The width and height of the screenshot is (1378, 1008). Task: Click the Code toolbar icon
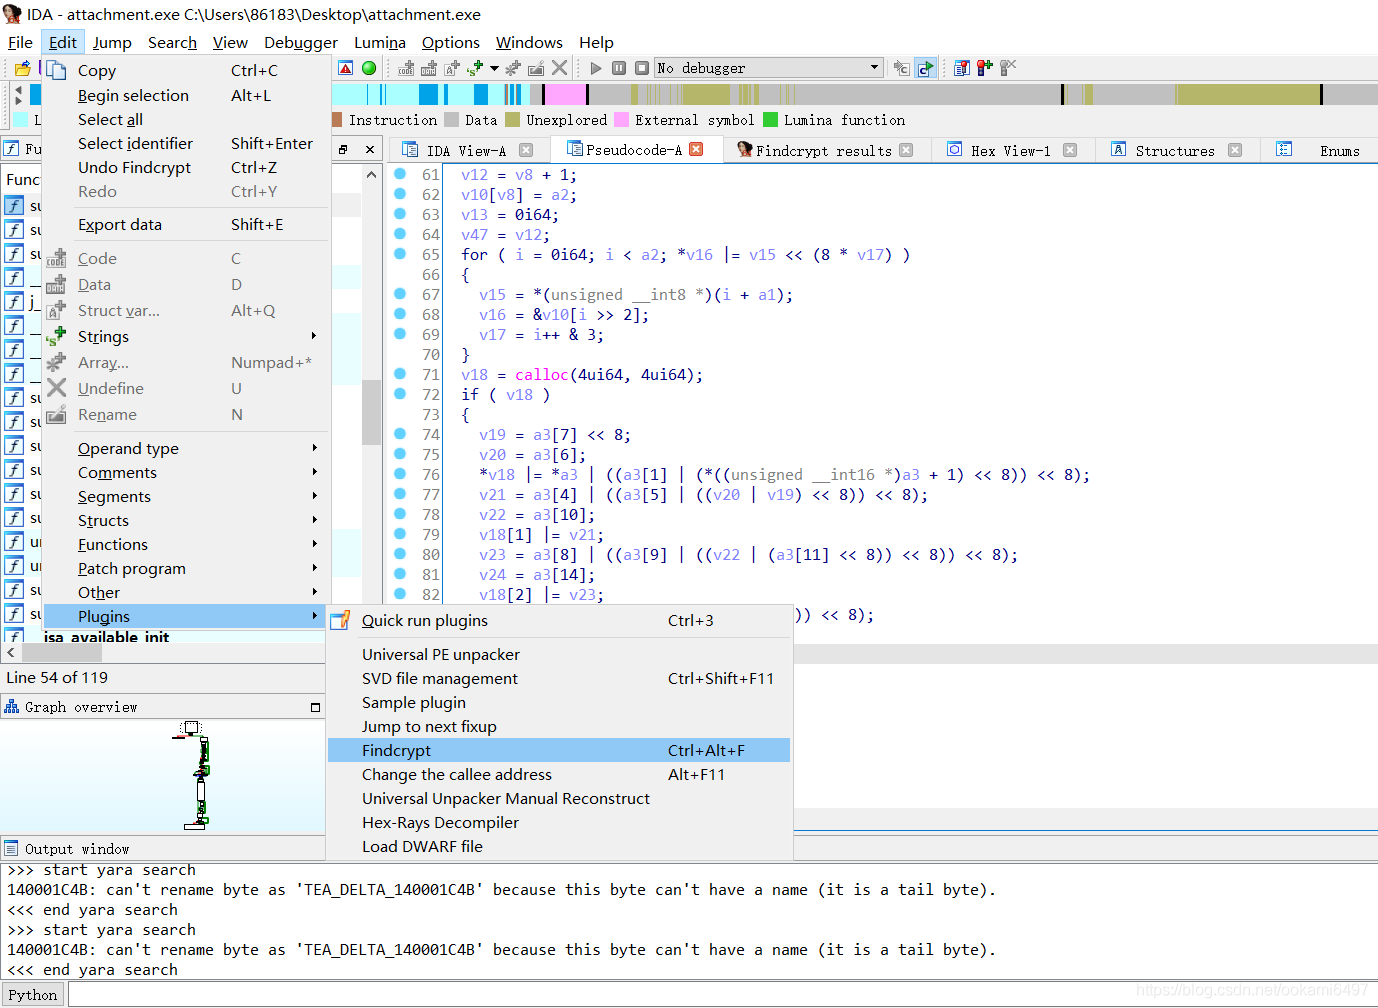406,68
